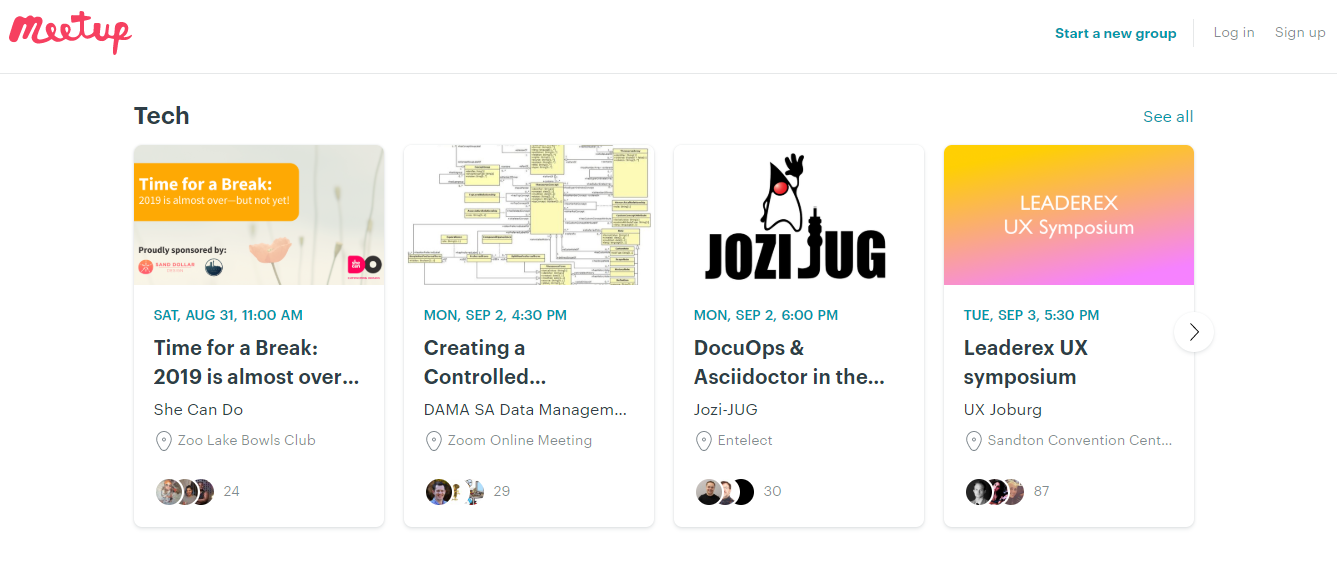This screenshot has height=583, width=1337.
Task: Click the Meetup logo
Action: (70, 33)
